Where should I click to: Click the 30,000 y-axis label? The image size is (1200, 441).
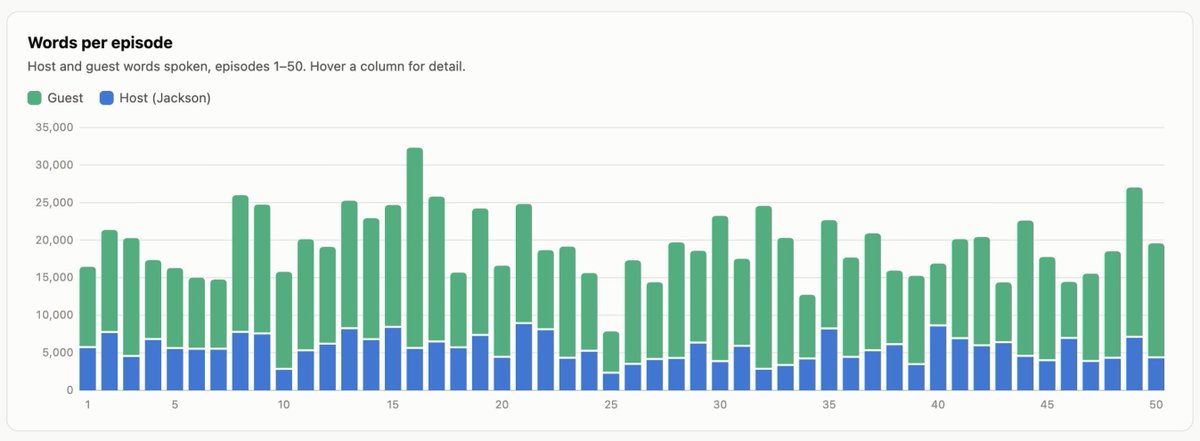pos(55,165)
